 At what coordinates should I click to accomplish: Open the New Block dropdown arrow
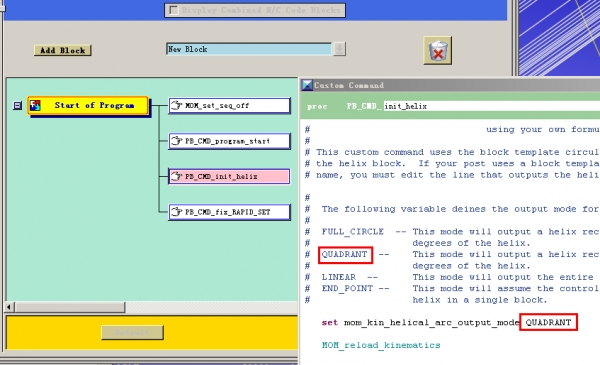pyautogui.click(x=339, y=49)
